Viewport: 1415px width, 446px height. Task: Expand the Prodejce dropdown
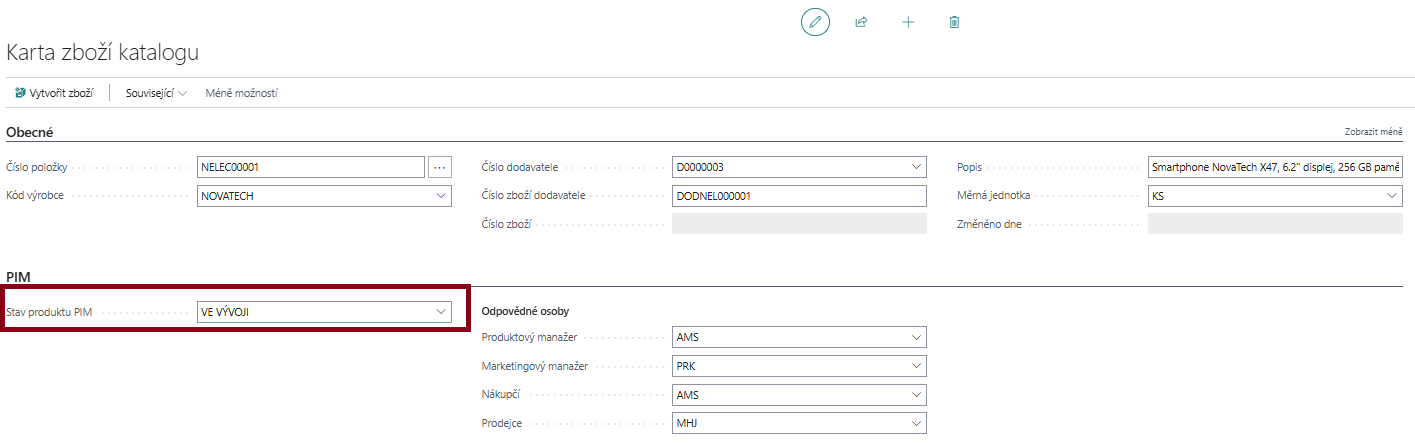pos(916,425)
